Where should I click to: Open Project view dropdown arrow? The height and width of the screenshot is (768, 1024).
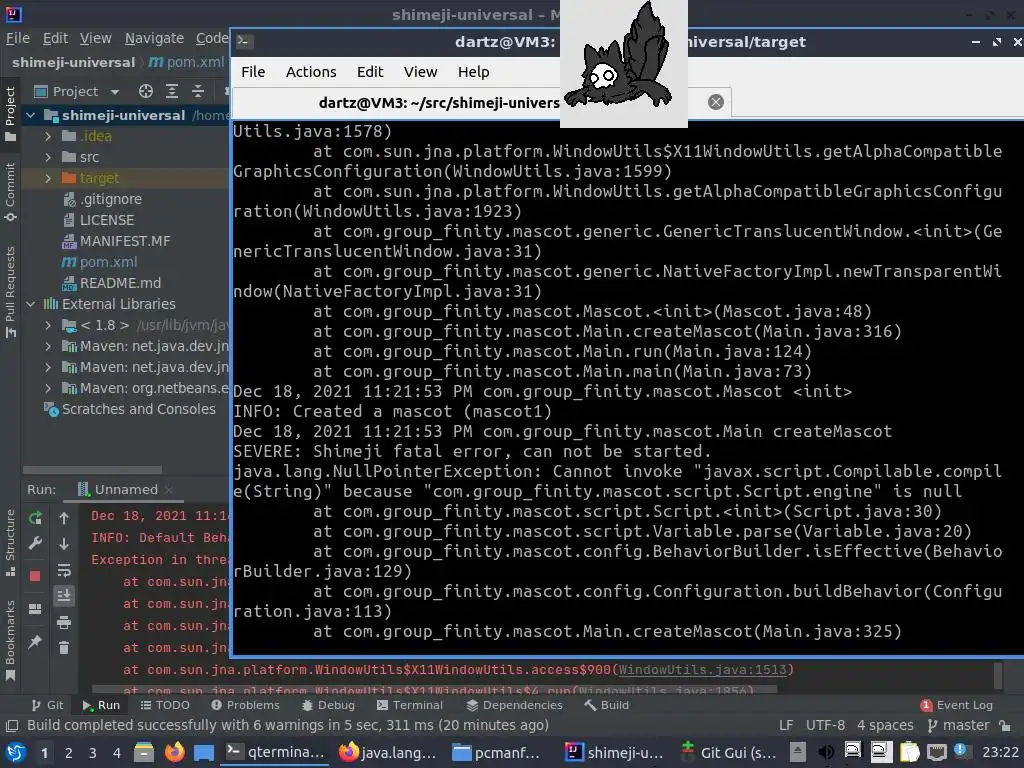115,92
